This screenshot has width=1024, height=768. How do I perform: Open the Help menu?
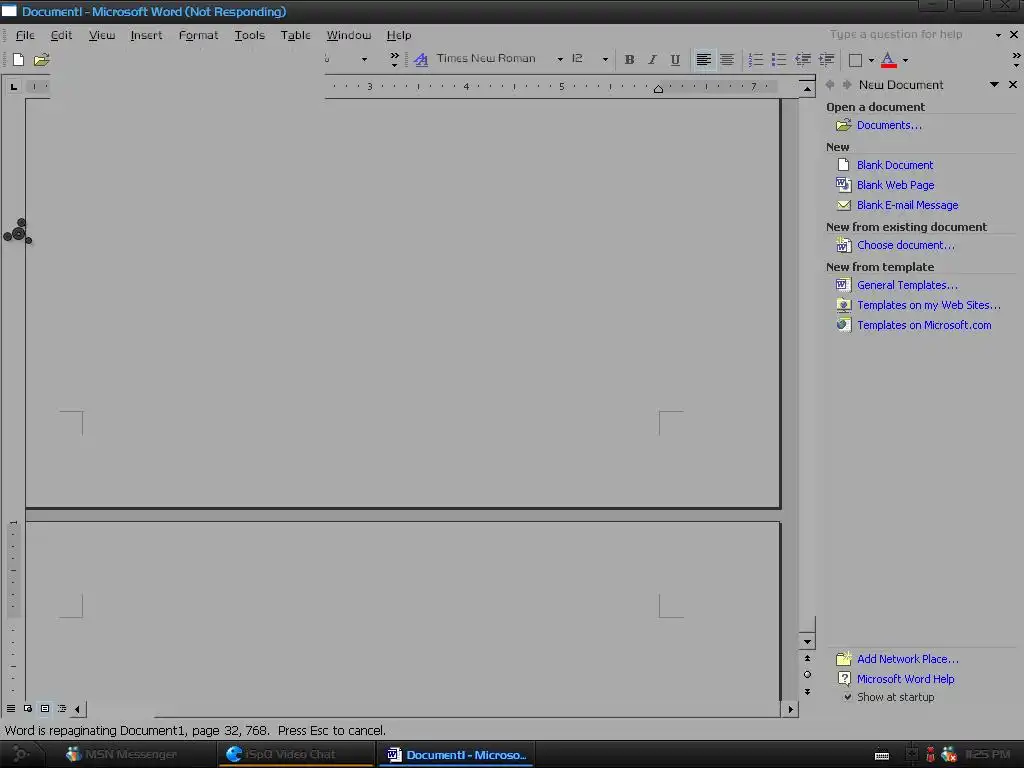pos(398,35)
